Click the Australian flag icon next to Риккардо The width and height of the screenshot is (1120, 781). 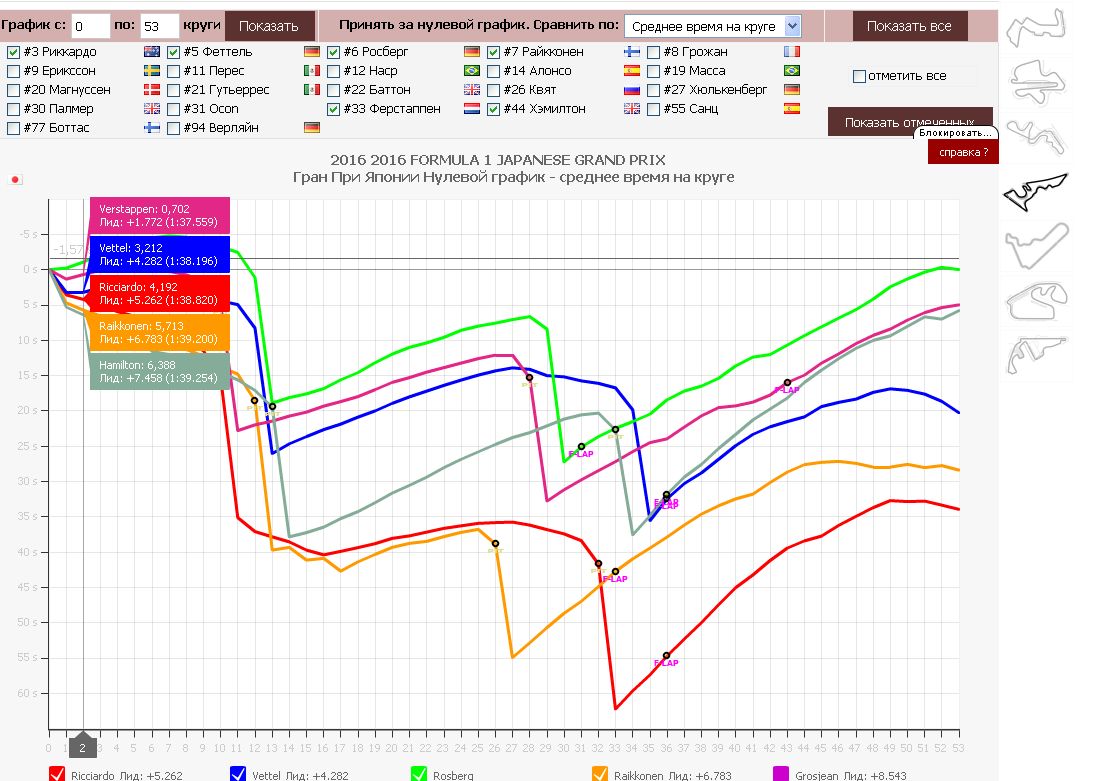151,51
